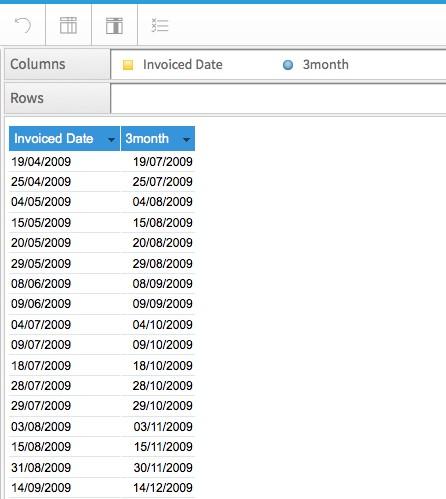Click the Columns shelf label
The width and height of the screenshot is (446, 499).
point(38,64)
